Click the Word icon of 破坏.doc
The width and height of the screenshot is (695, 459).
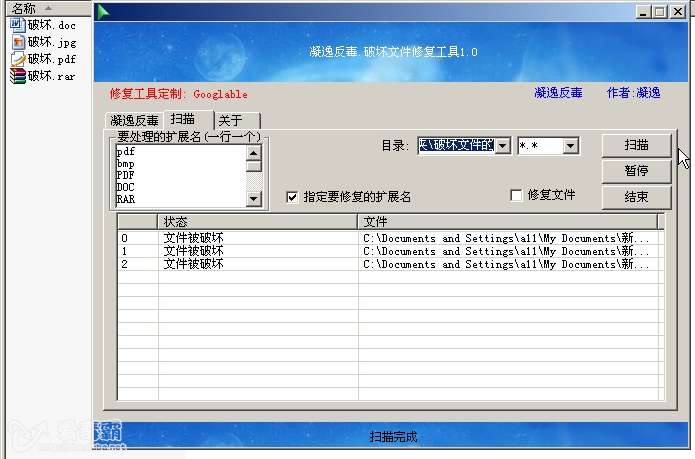17,24
